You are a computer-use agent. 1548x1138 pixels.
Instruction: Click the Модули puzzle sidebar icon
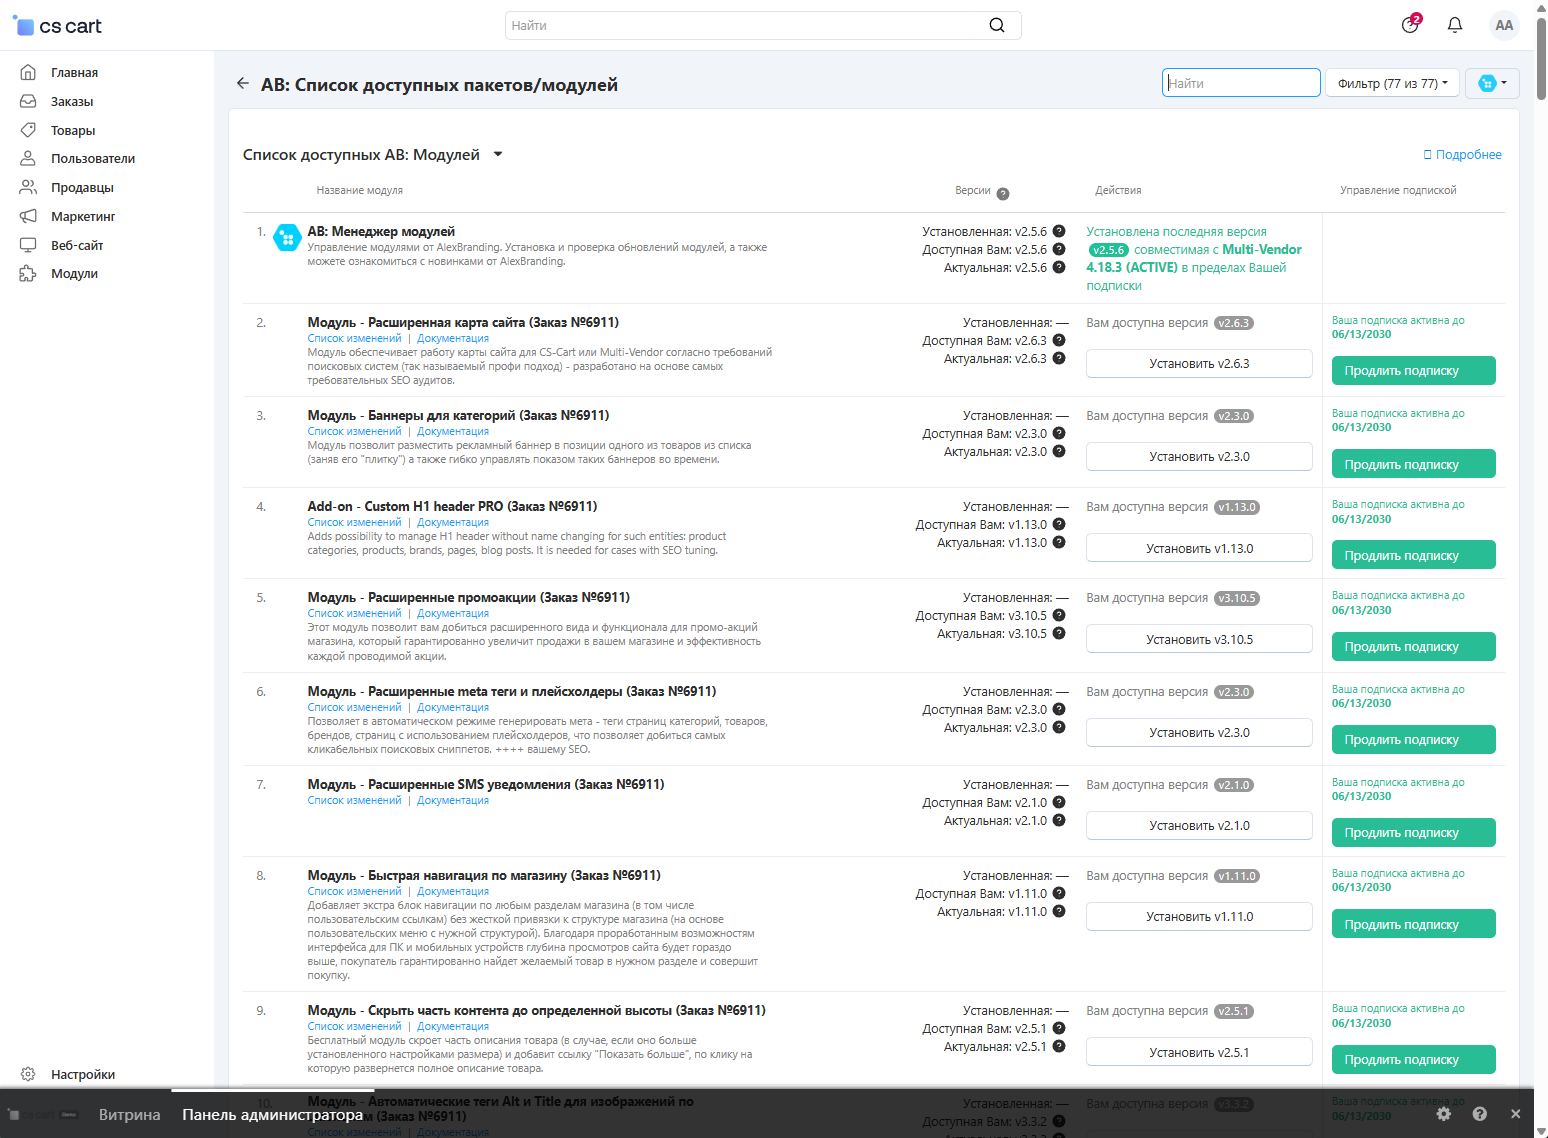(28, 273)
